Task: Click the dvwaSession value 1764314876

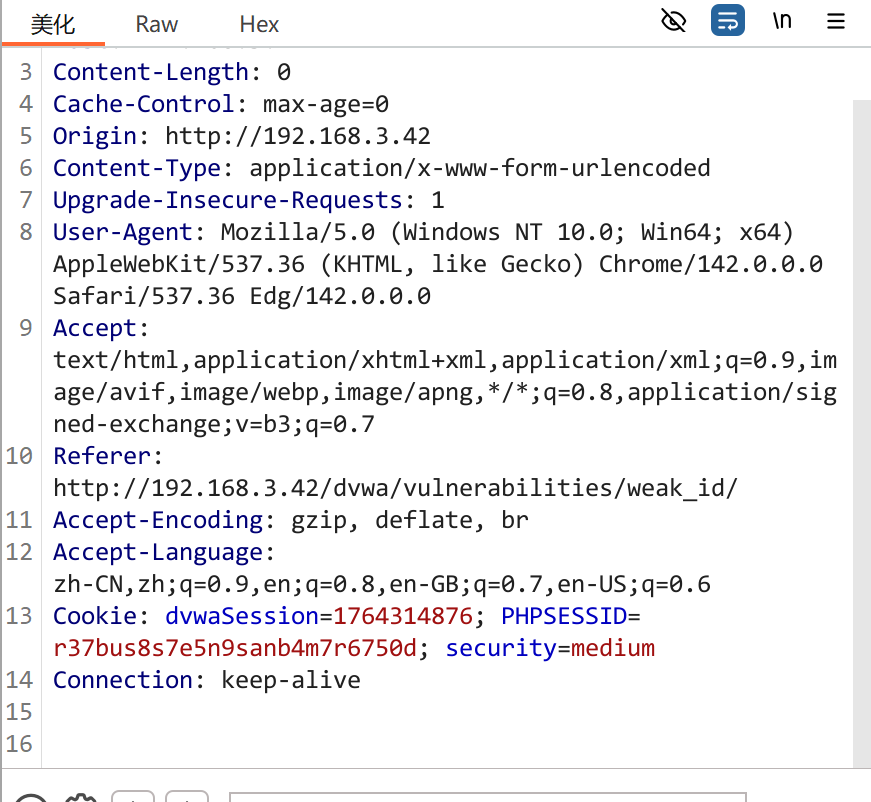Action: click(403, 616)
